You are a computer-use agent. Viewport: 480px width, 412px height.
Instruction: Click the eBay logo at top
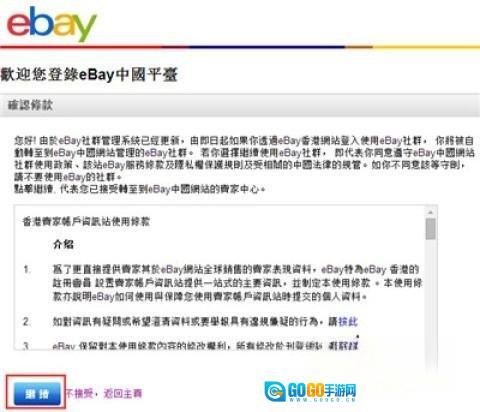pyautogui.click(x=52, y=24)
